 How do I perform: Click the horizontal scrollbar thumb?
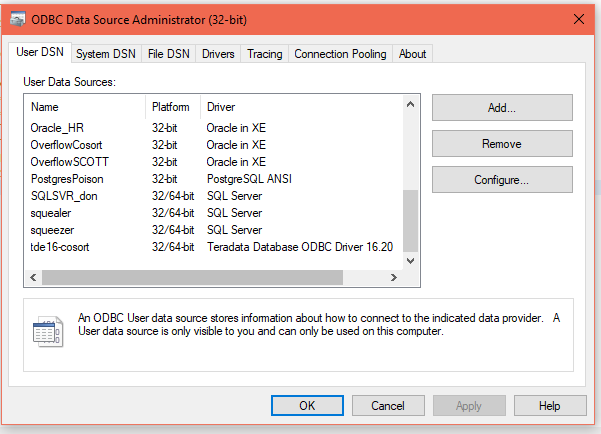coord(192,277)
